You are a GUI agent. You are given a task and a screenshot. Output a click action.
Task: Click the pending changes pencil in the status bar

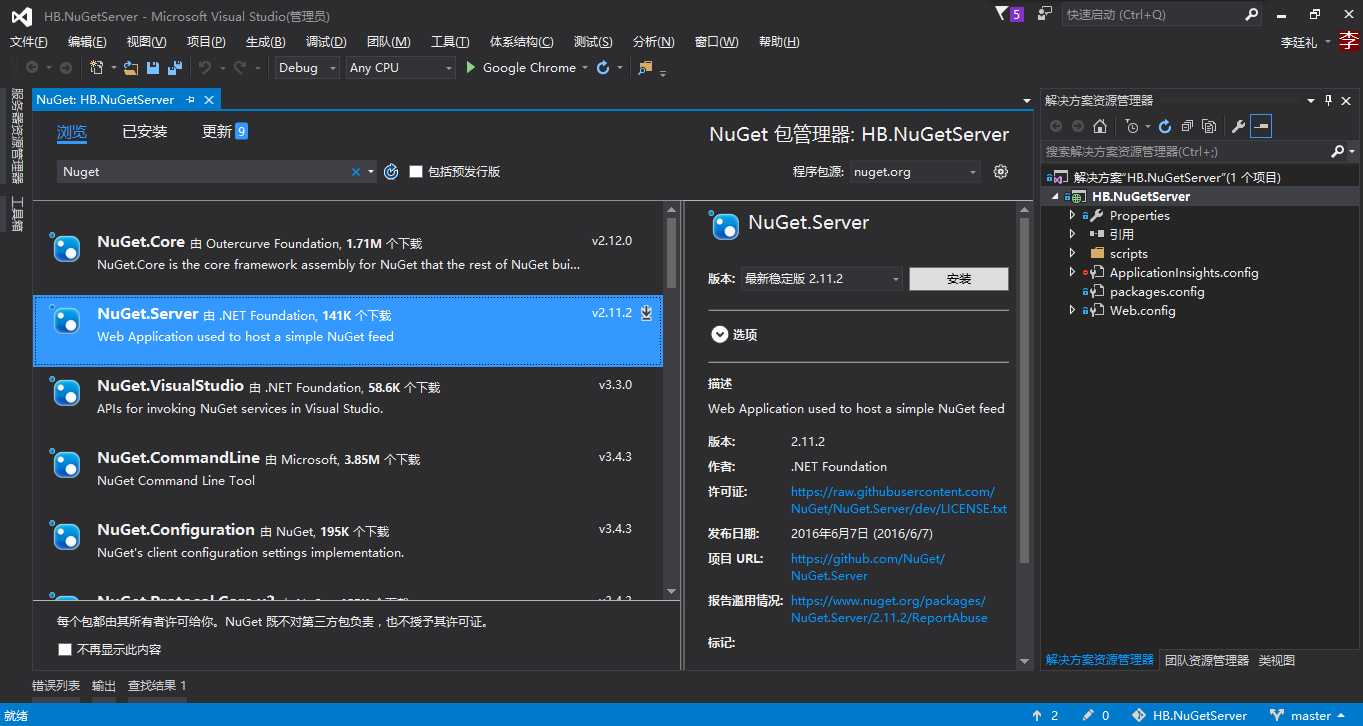1087,715
